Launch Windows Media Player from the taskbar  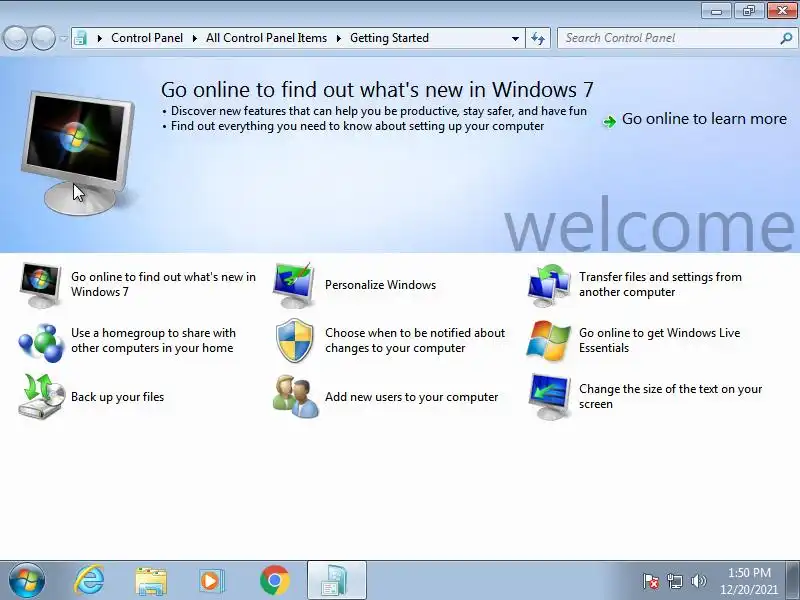pyautogui.click(x=211, y=581)
